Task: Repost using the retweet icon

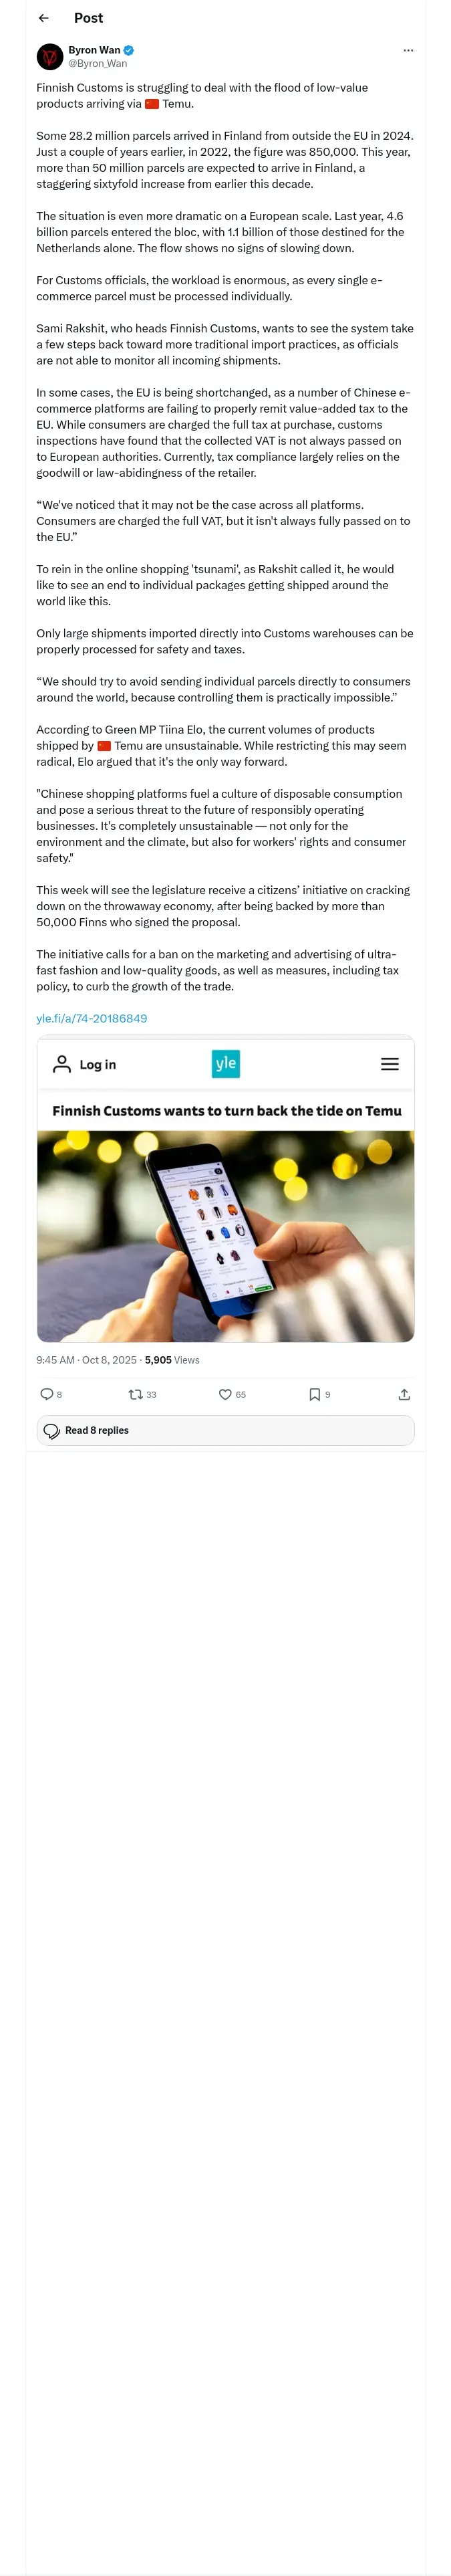Action: (135, 1394)
